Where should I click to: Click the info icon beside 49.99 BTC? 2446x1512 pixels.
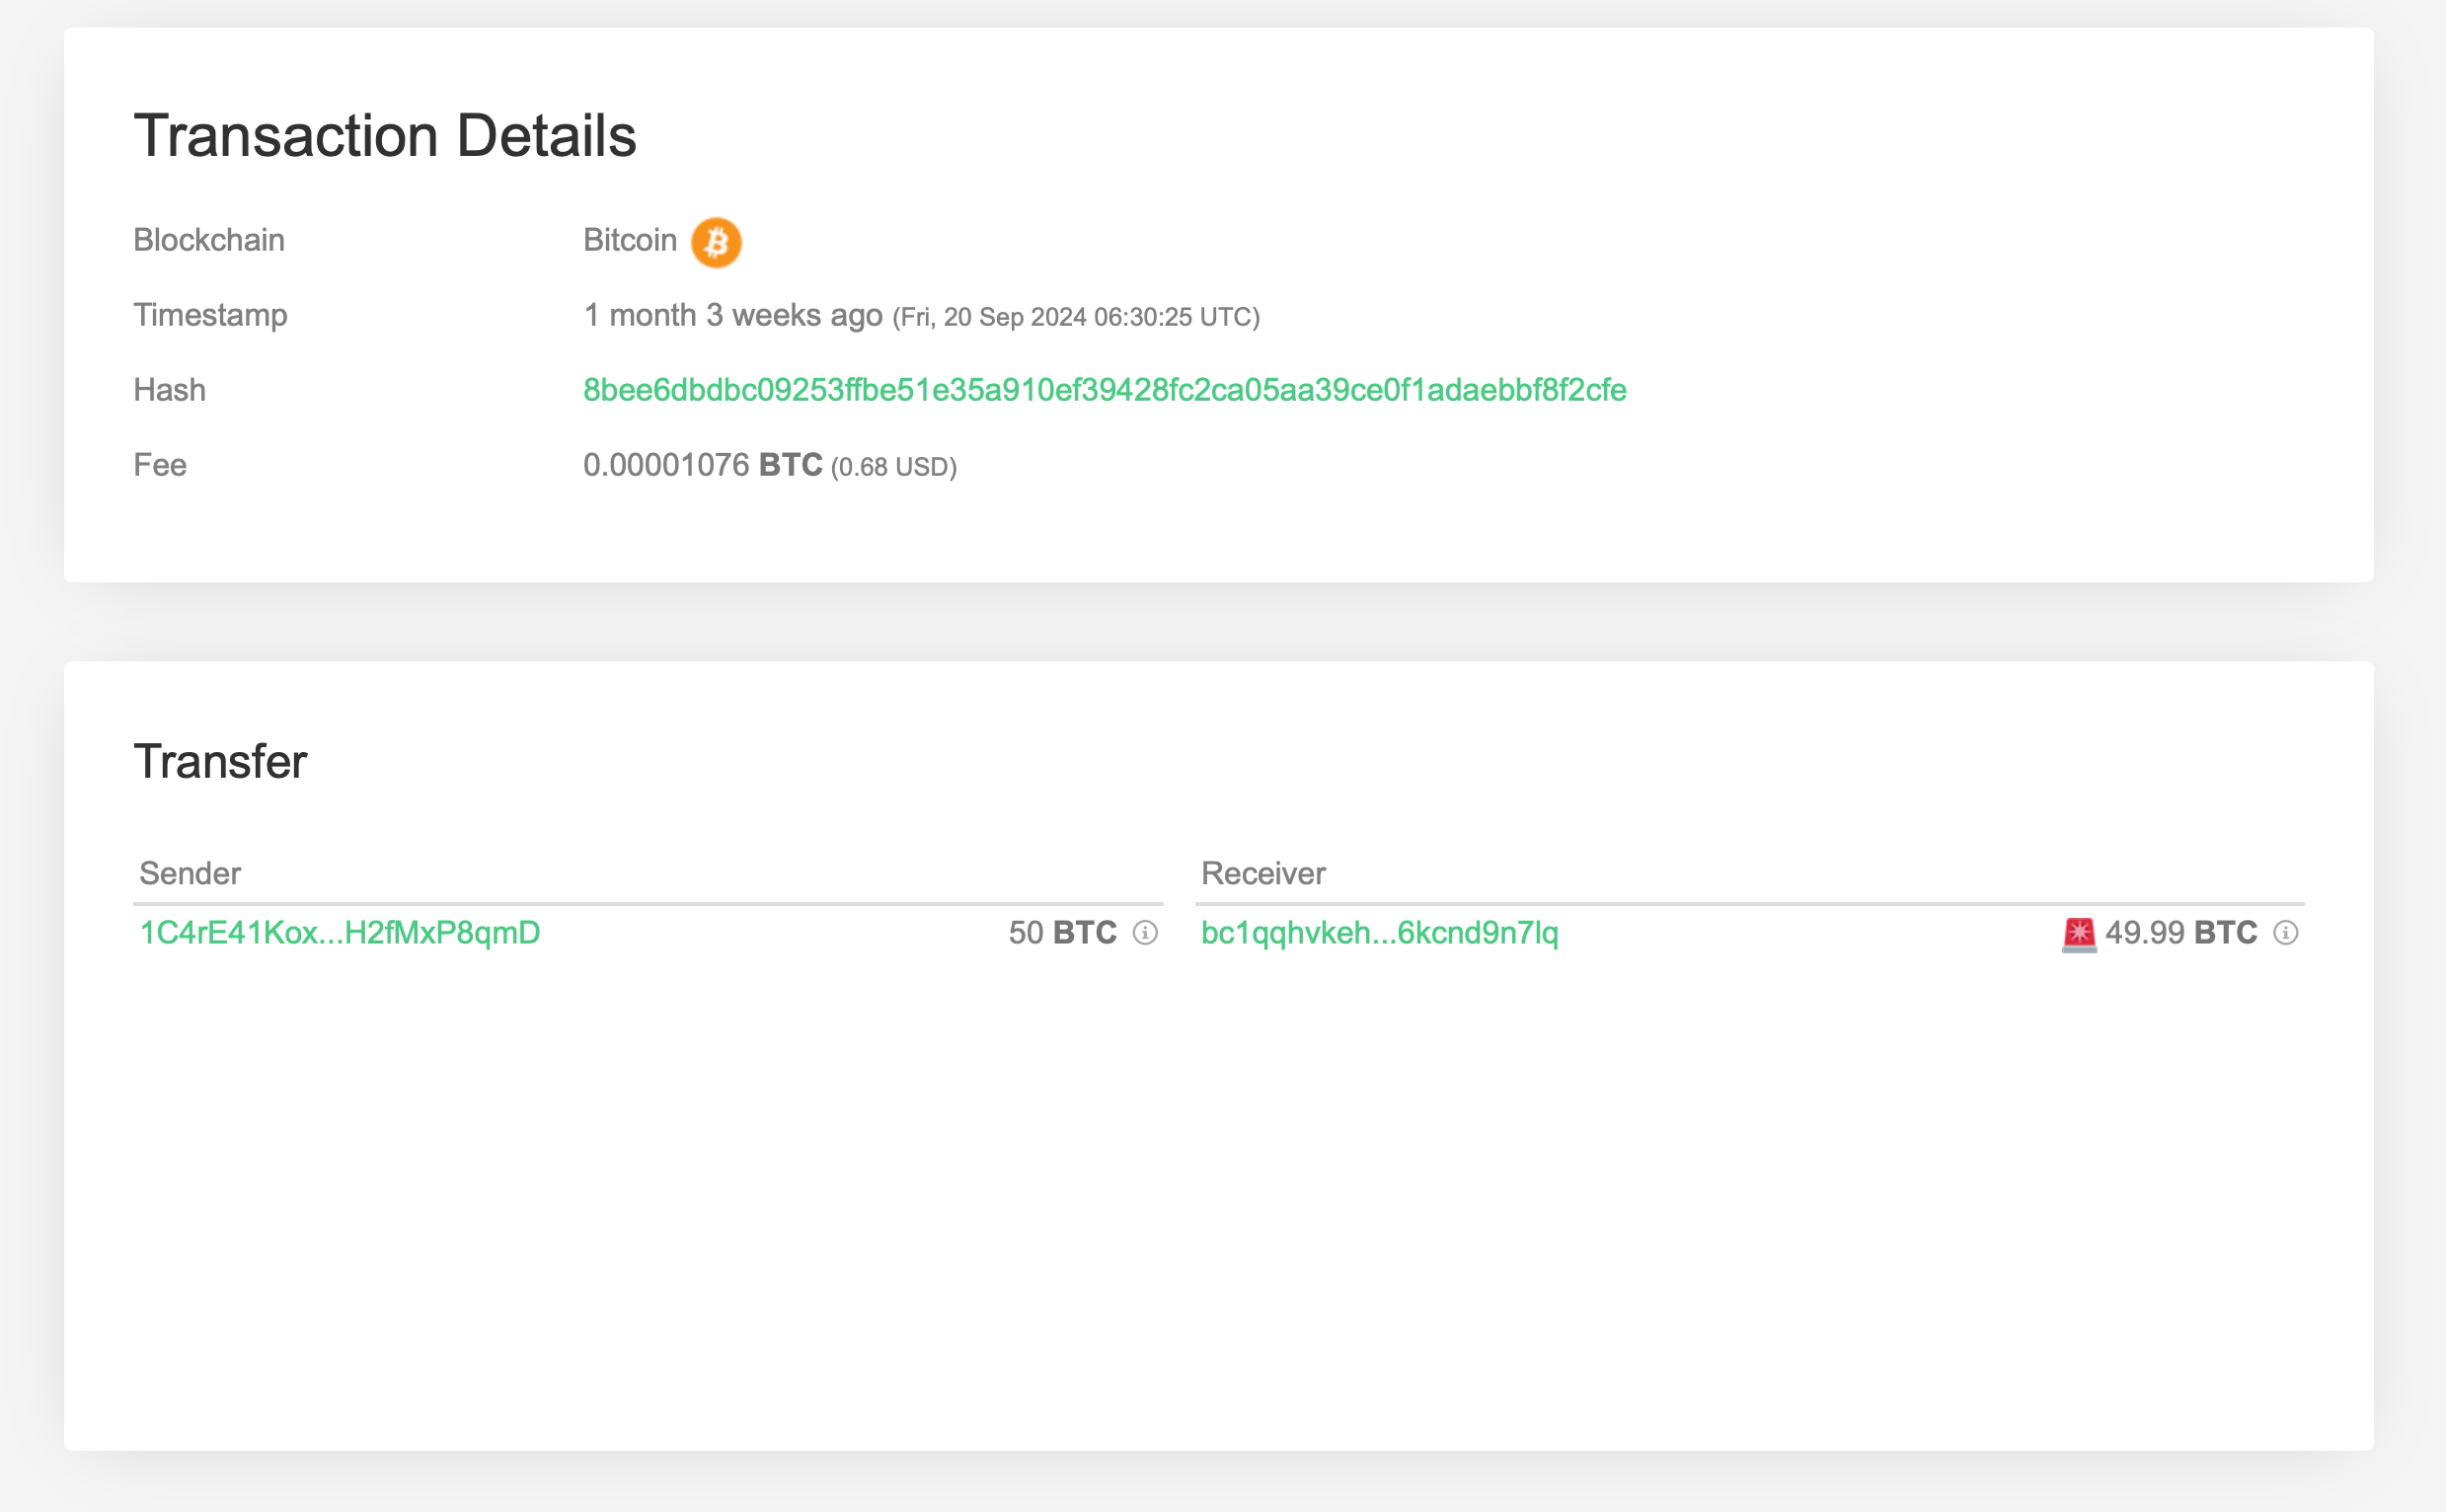[2285, 933]
